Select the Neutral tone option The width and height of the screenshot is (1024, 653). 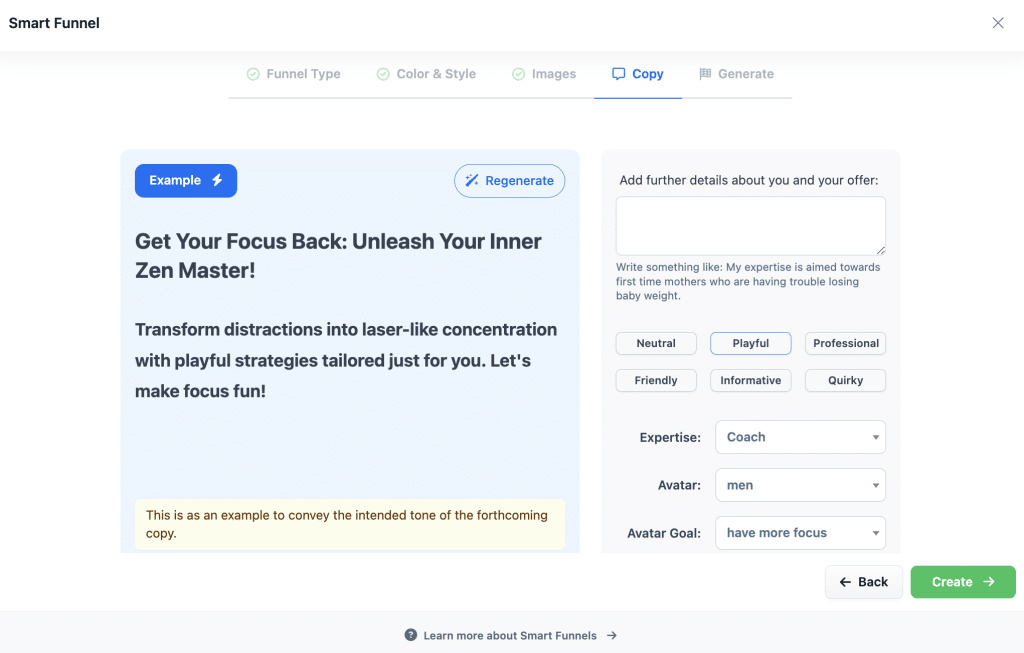click(x=656, y=343)
